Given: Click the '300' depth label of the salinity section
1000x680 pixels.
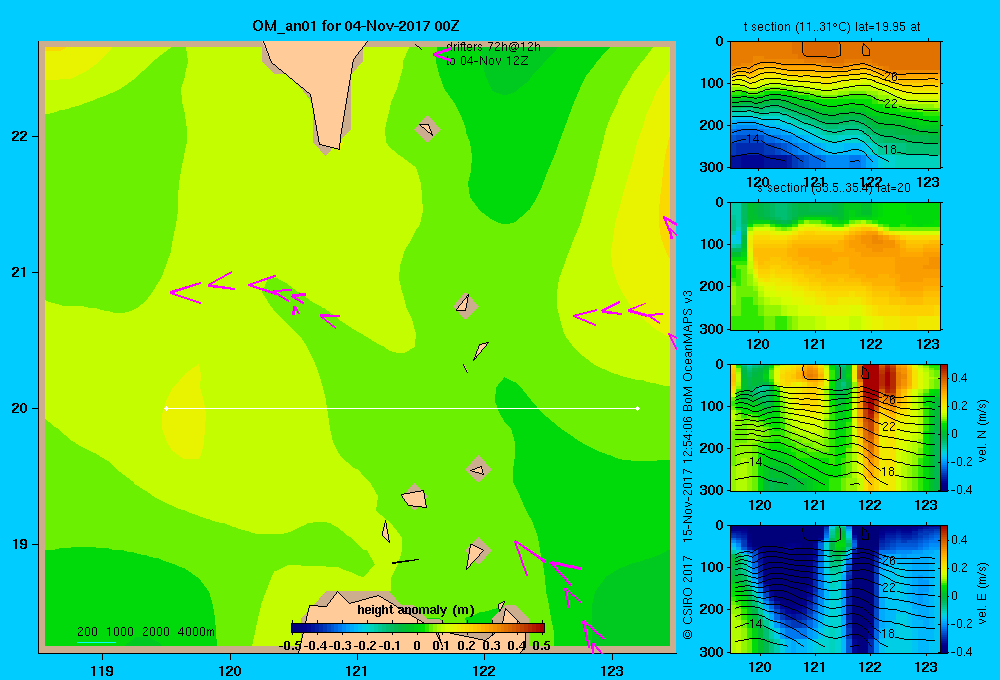Looking at the screenshot, I should [712, 329].
